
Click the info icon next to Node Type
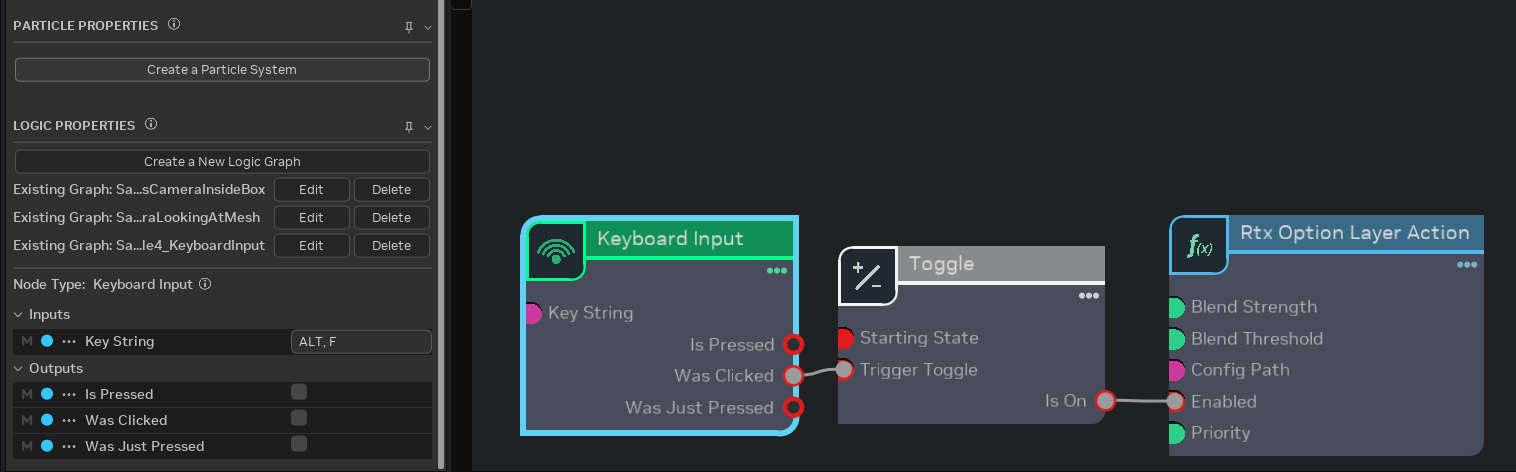click(x=205, y=284)
